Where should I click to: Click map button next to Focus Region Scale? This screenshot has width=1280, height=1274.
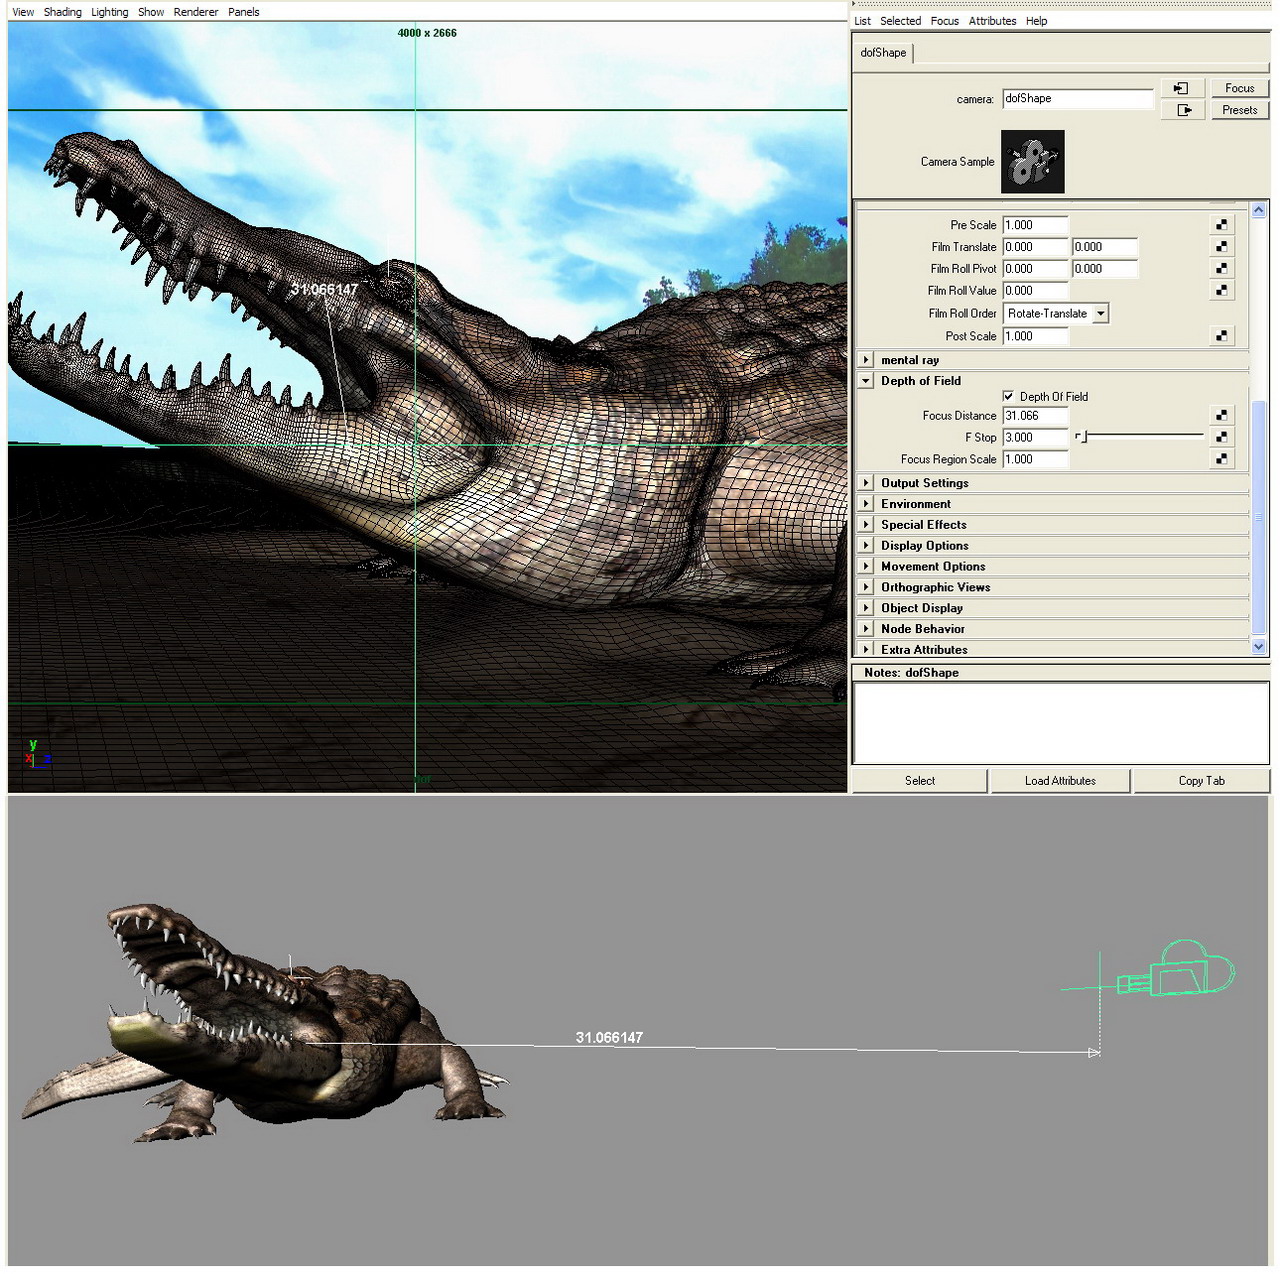coord(1221,460)
